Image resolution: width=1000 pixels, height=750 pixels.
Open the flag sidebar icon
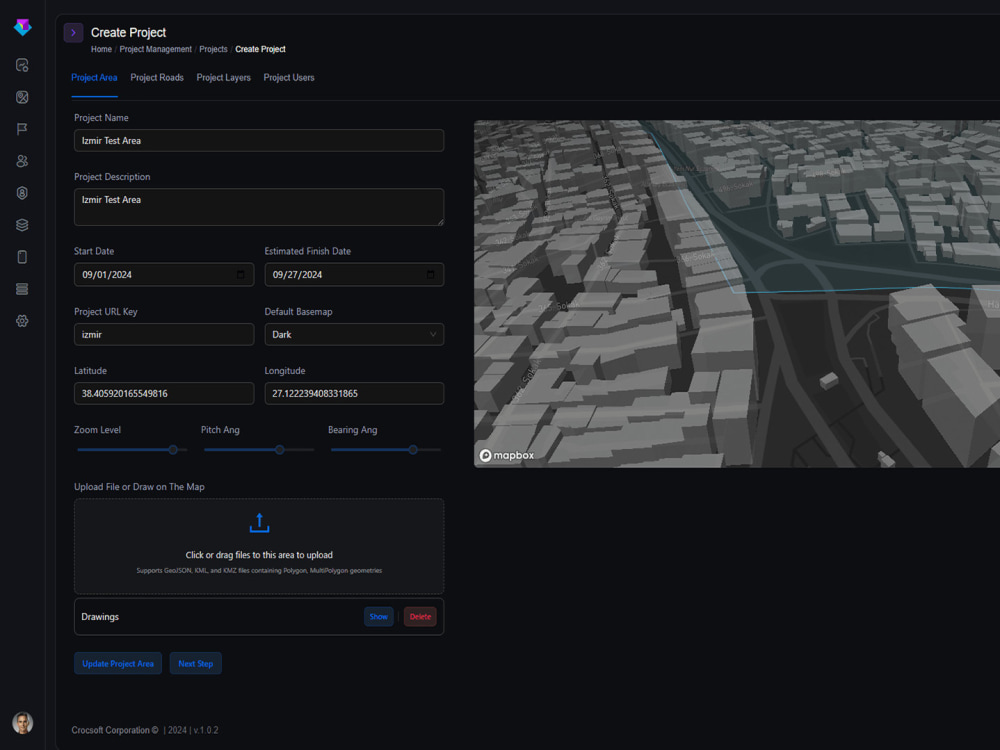coord(22,129)
